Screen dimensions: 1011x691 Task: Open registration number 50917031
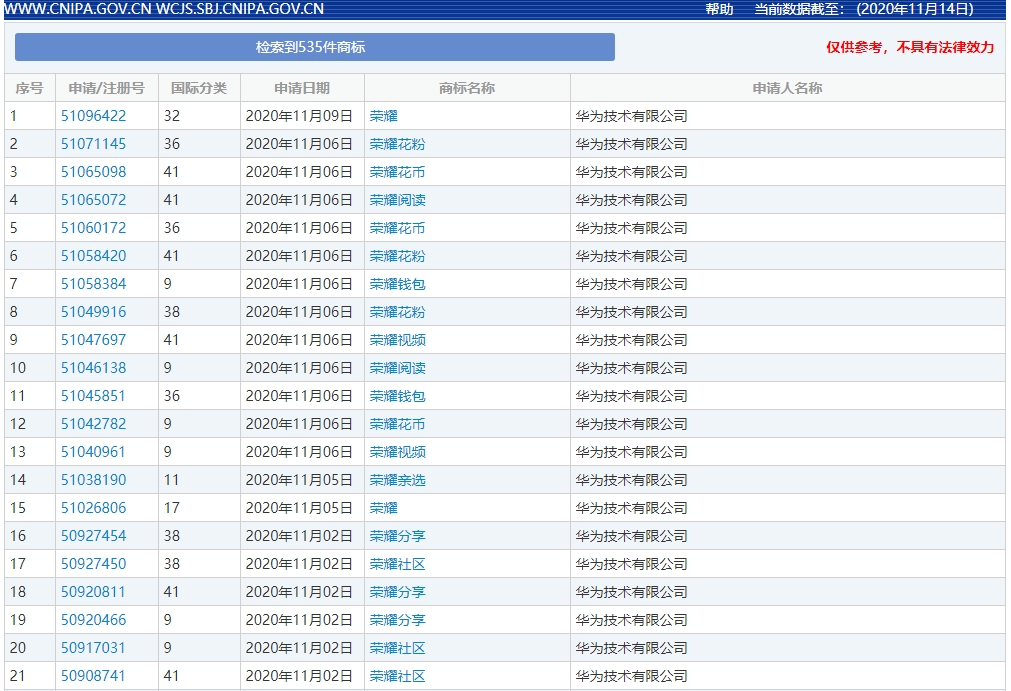93,648
